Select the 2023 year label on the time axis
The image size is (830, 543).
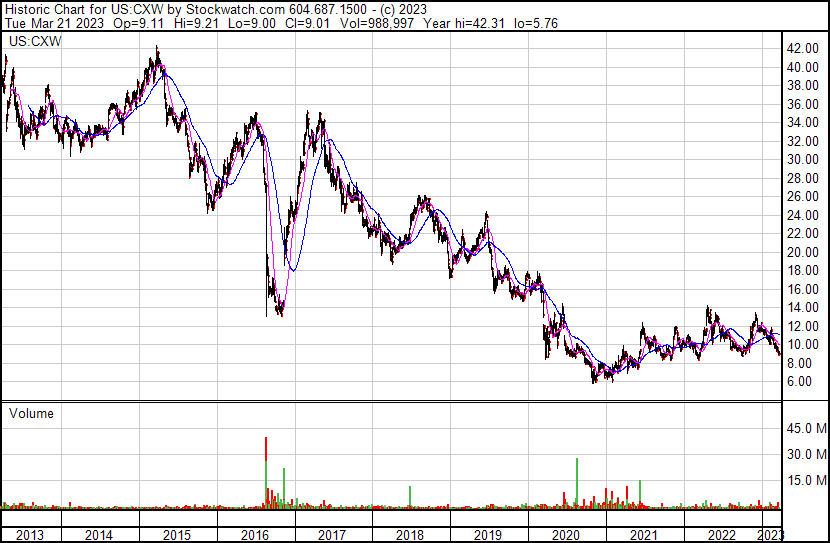[x=771, y=535]
